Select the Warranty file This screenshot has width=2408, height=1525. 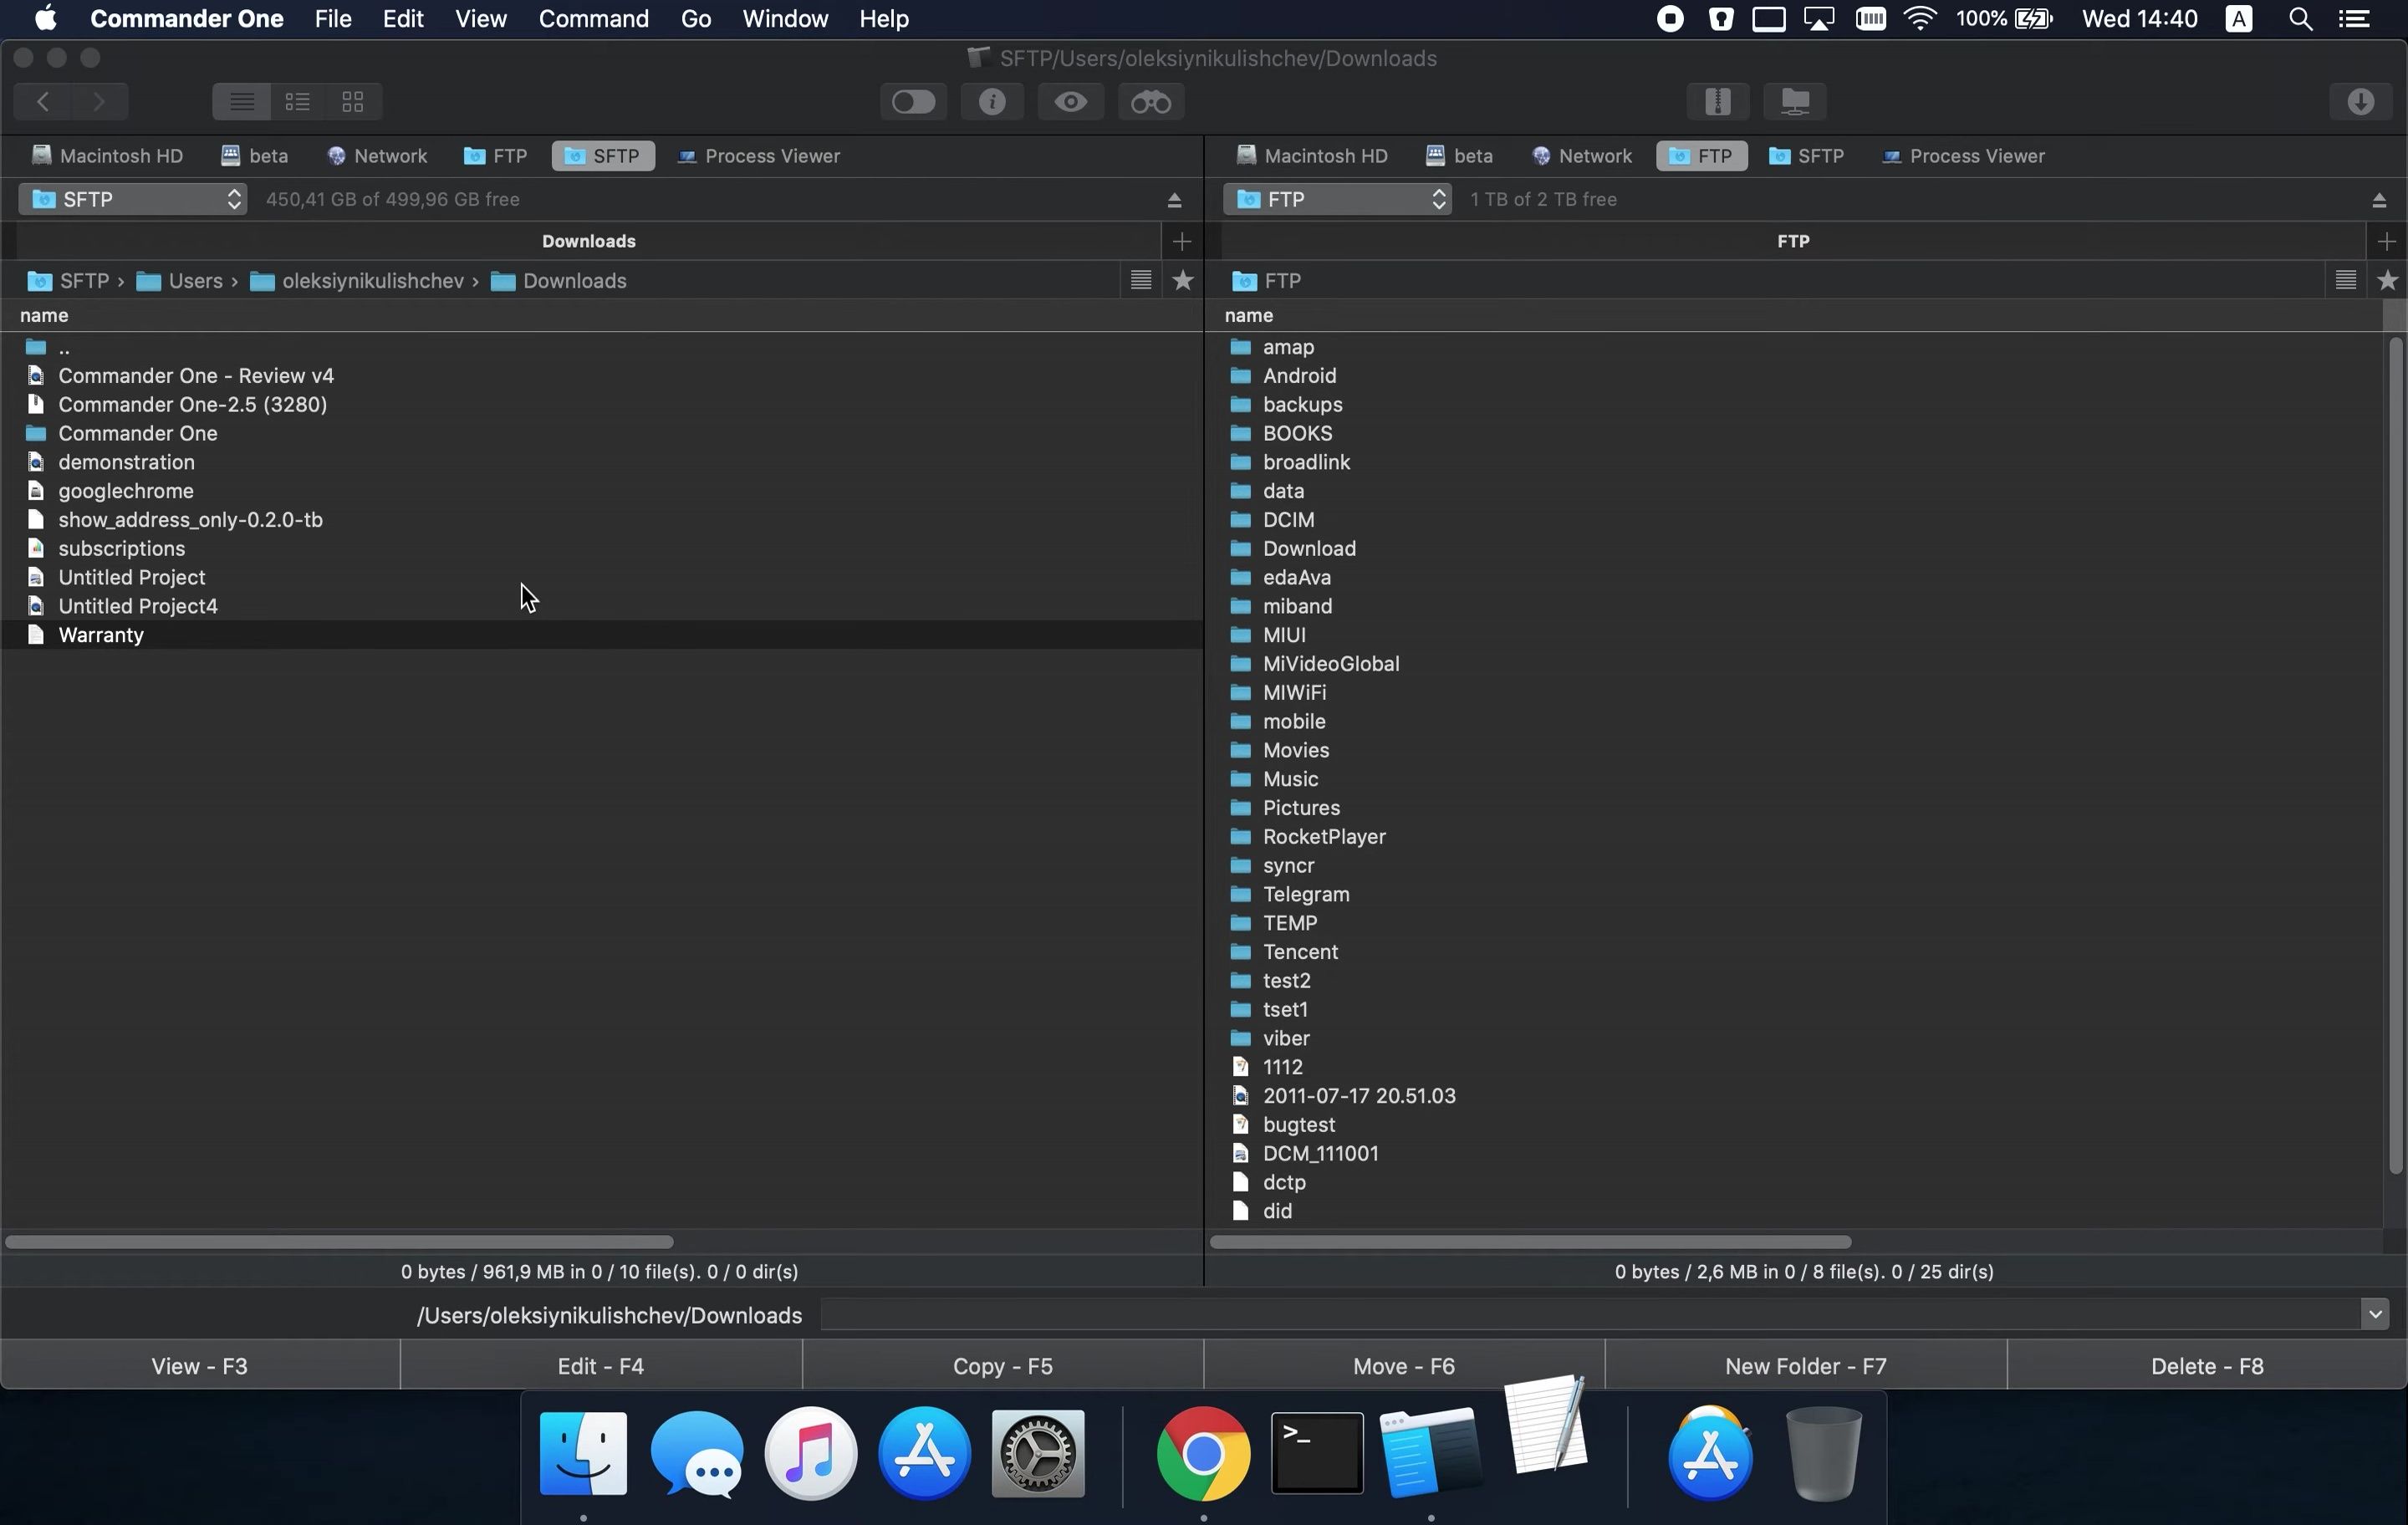601,635
